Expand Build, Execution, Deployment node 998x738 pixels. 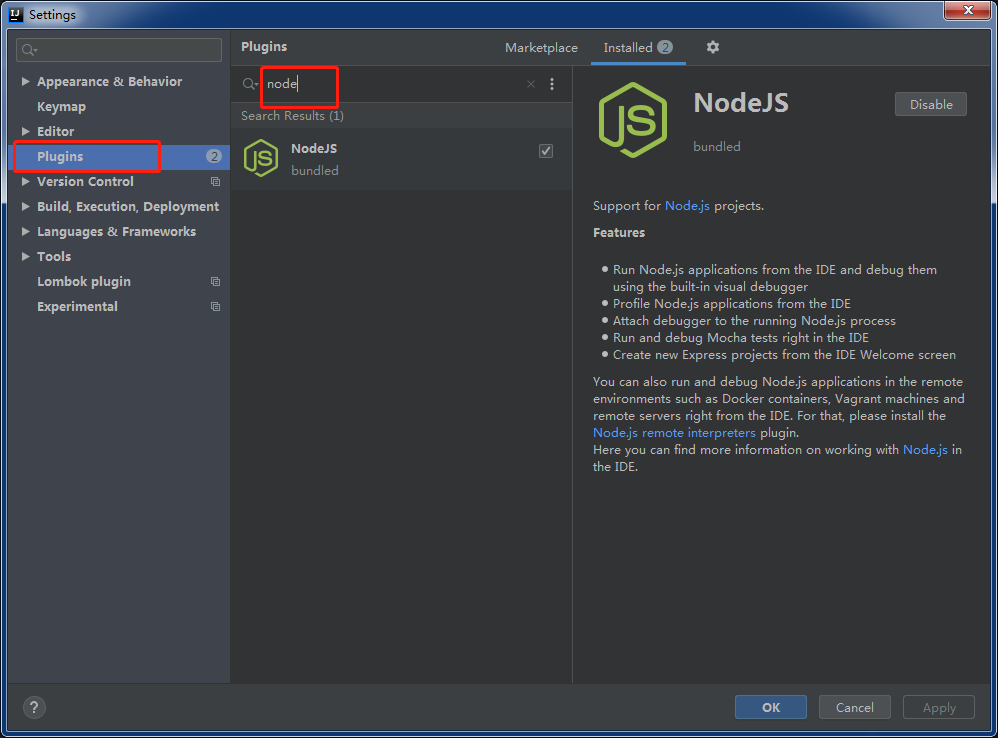[25, 207]
